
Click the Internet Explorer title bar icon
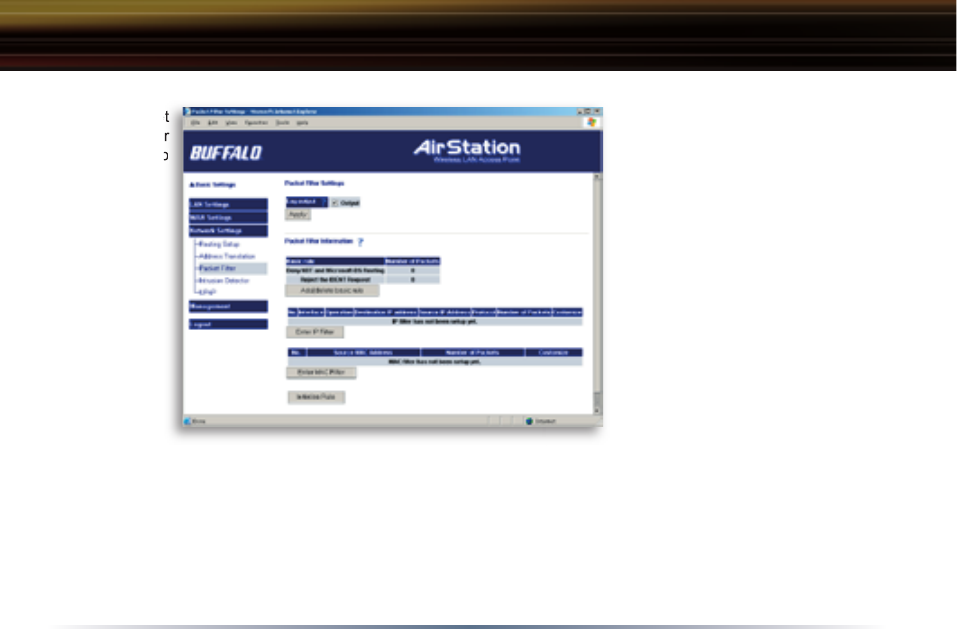point(187,112)
